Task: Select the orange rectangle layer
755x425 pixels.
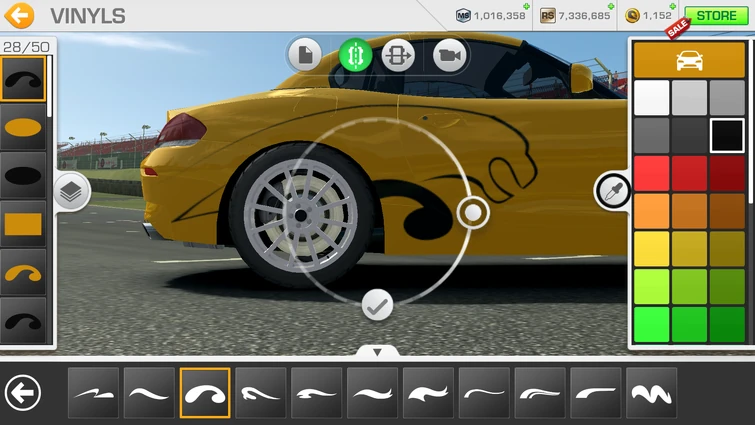Action: point(23,224)
